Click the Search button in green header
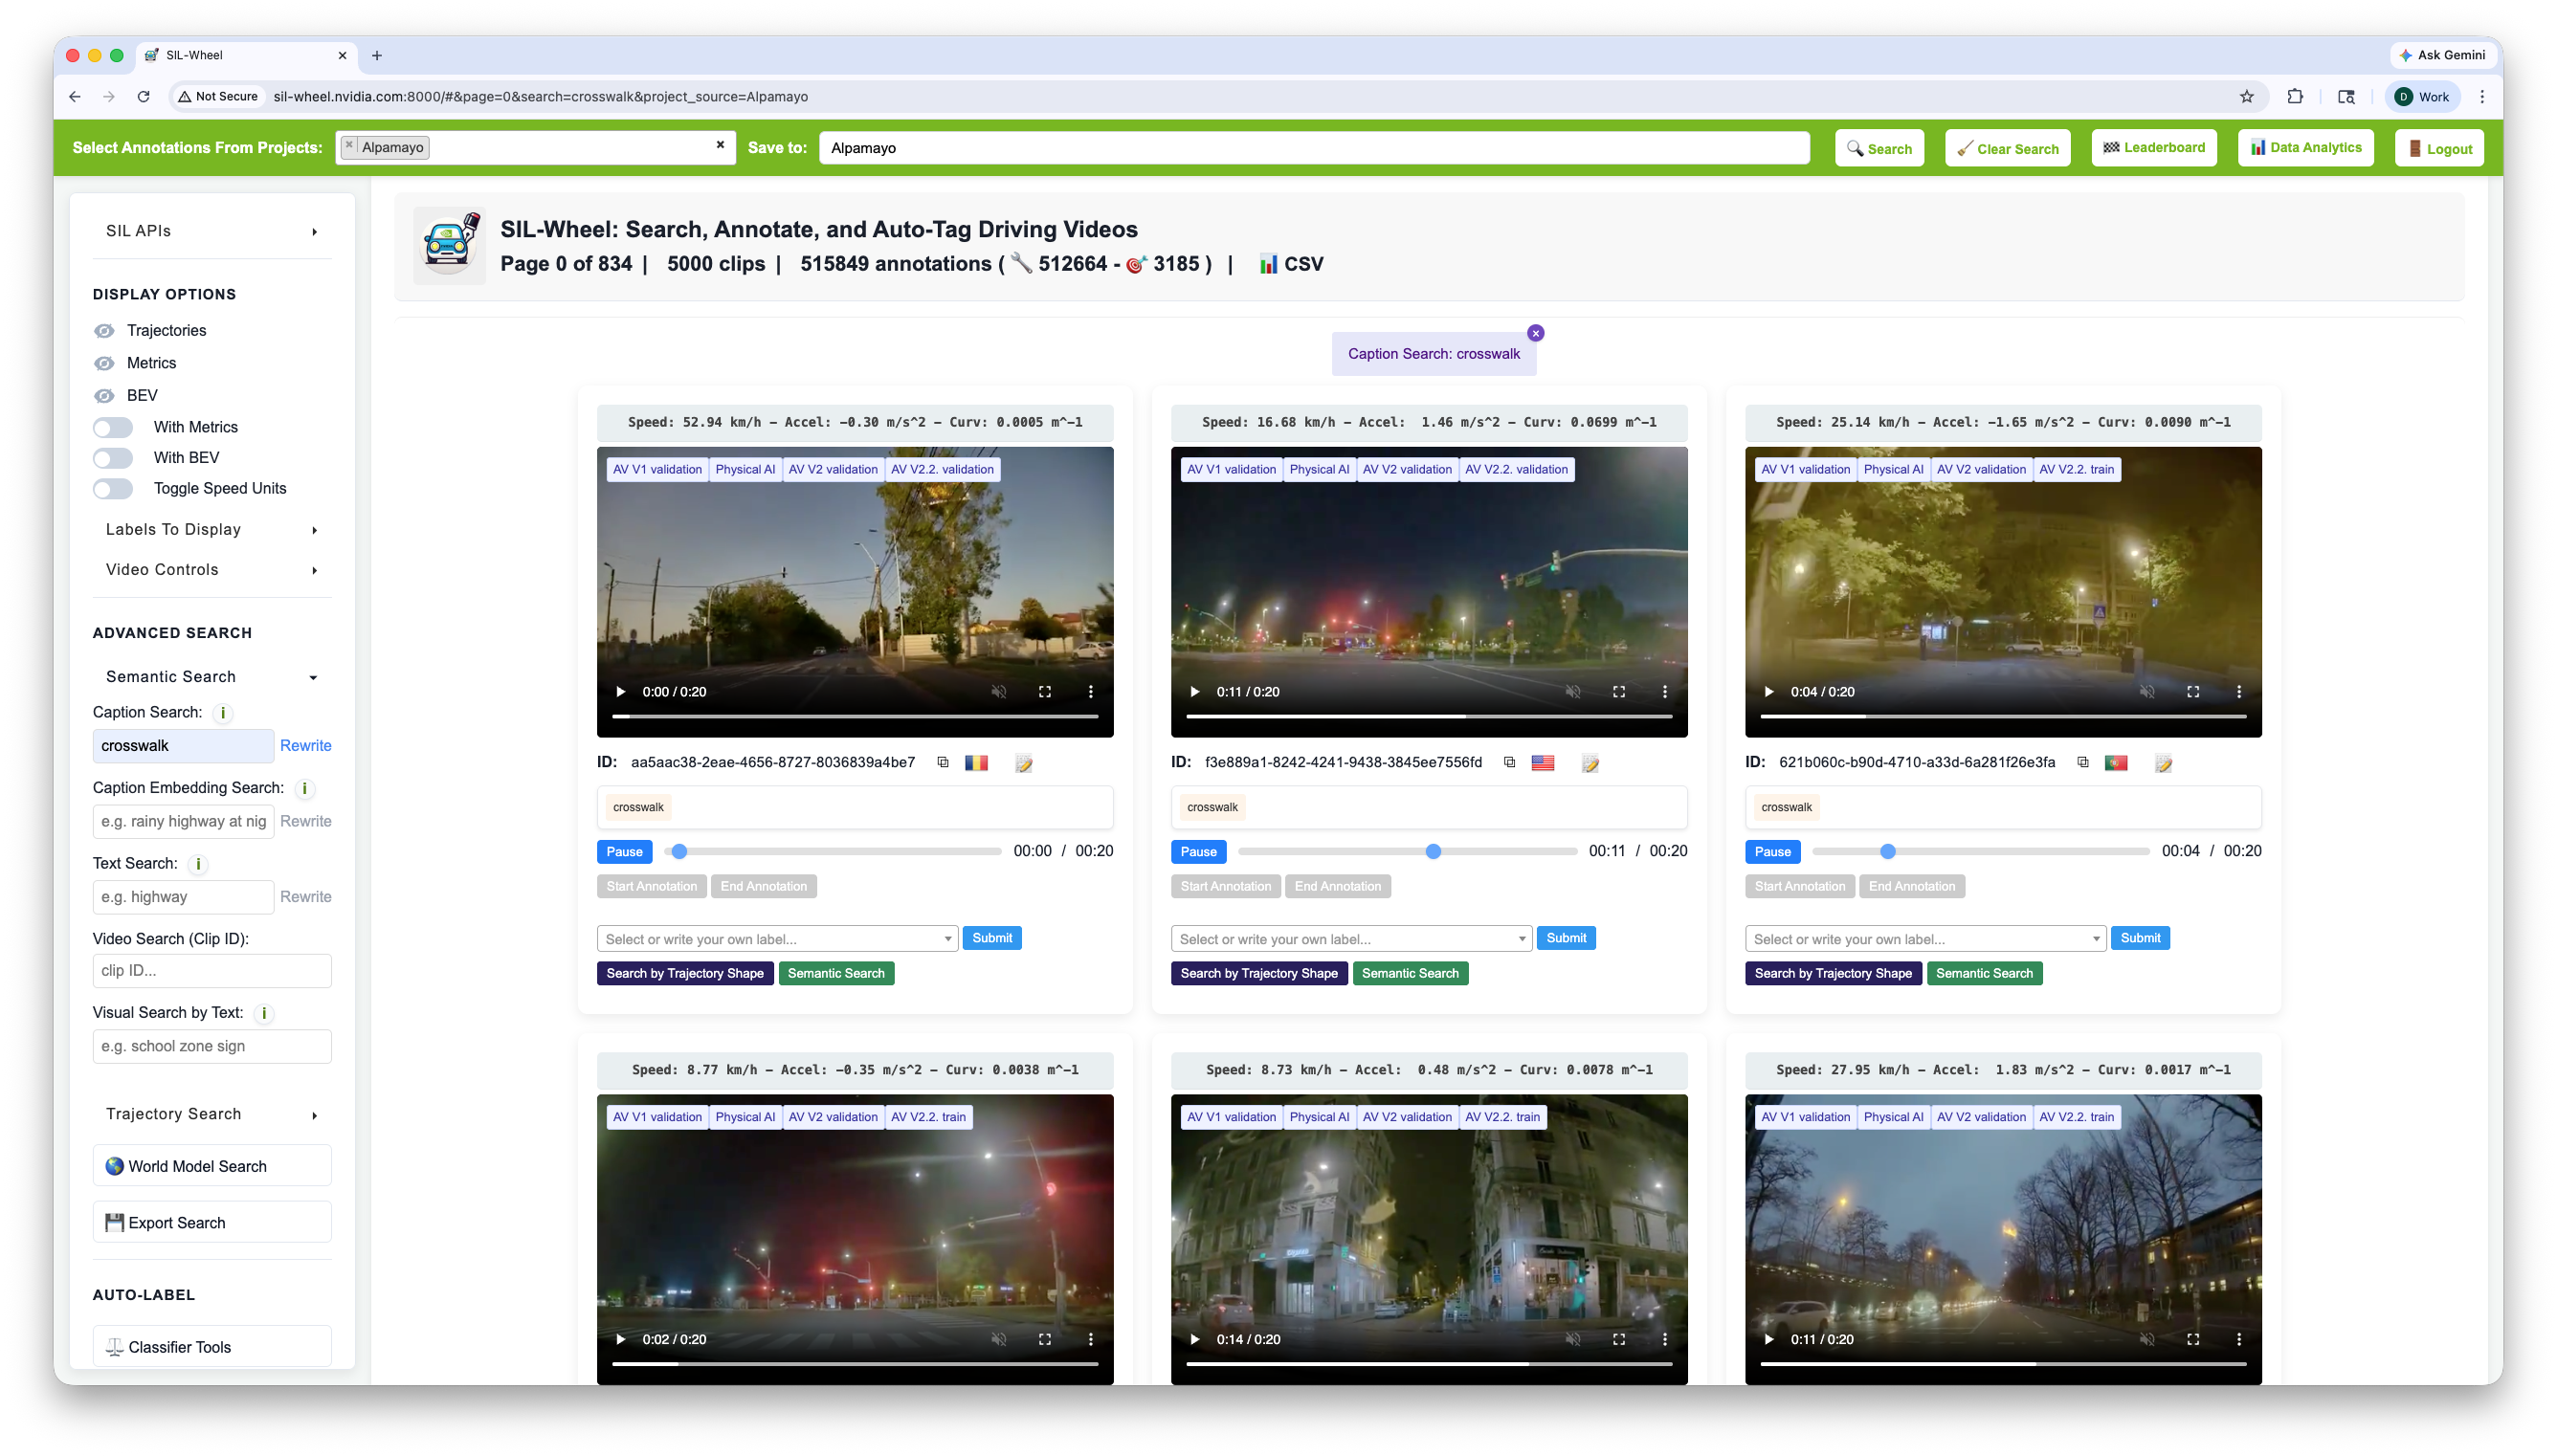The height and width of the screenshot is (1456, 2557). (1879, 148)
